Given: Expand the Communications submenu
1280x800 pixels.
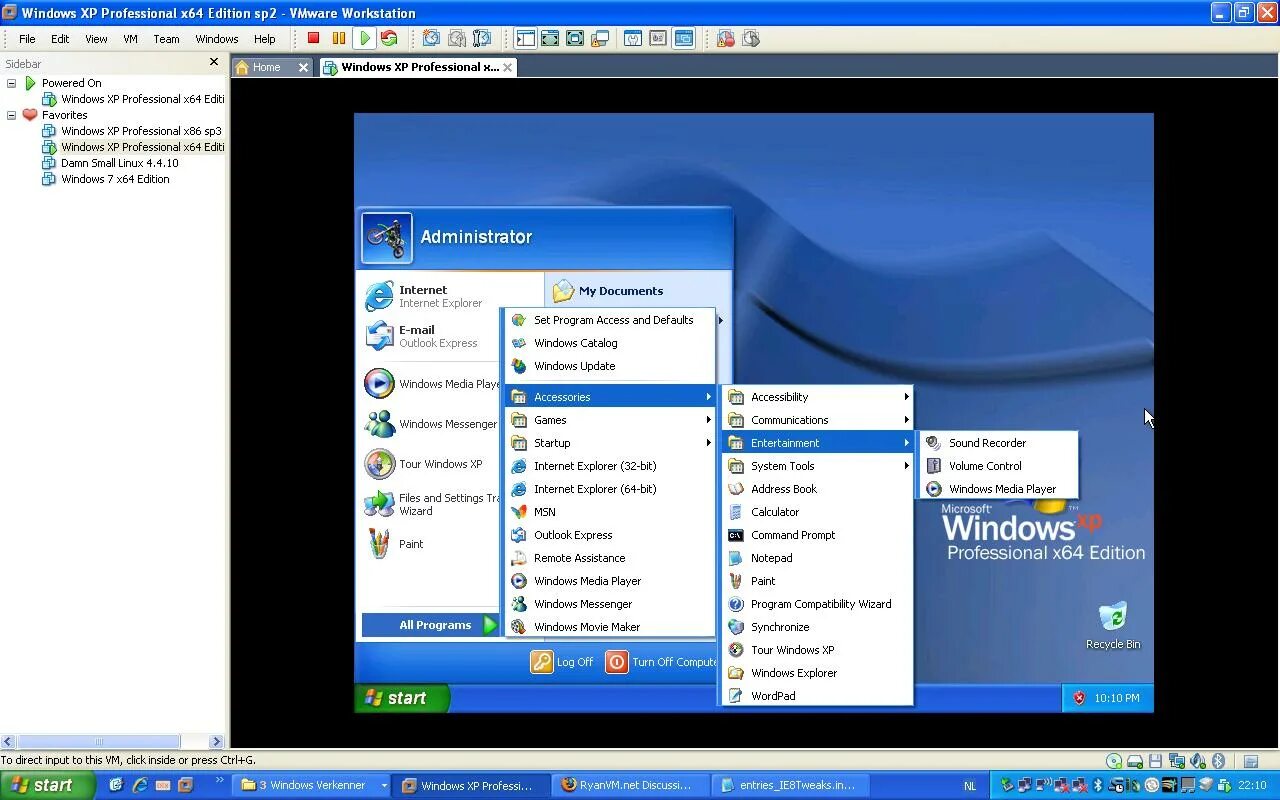Looking at the screenshot, I should coord(817,420).
